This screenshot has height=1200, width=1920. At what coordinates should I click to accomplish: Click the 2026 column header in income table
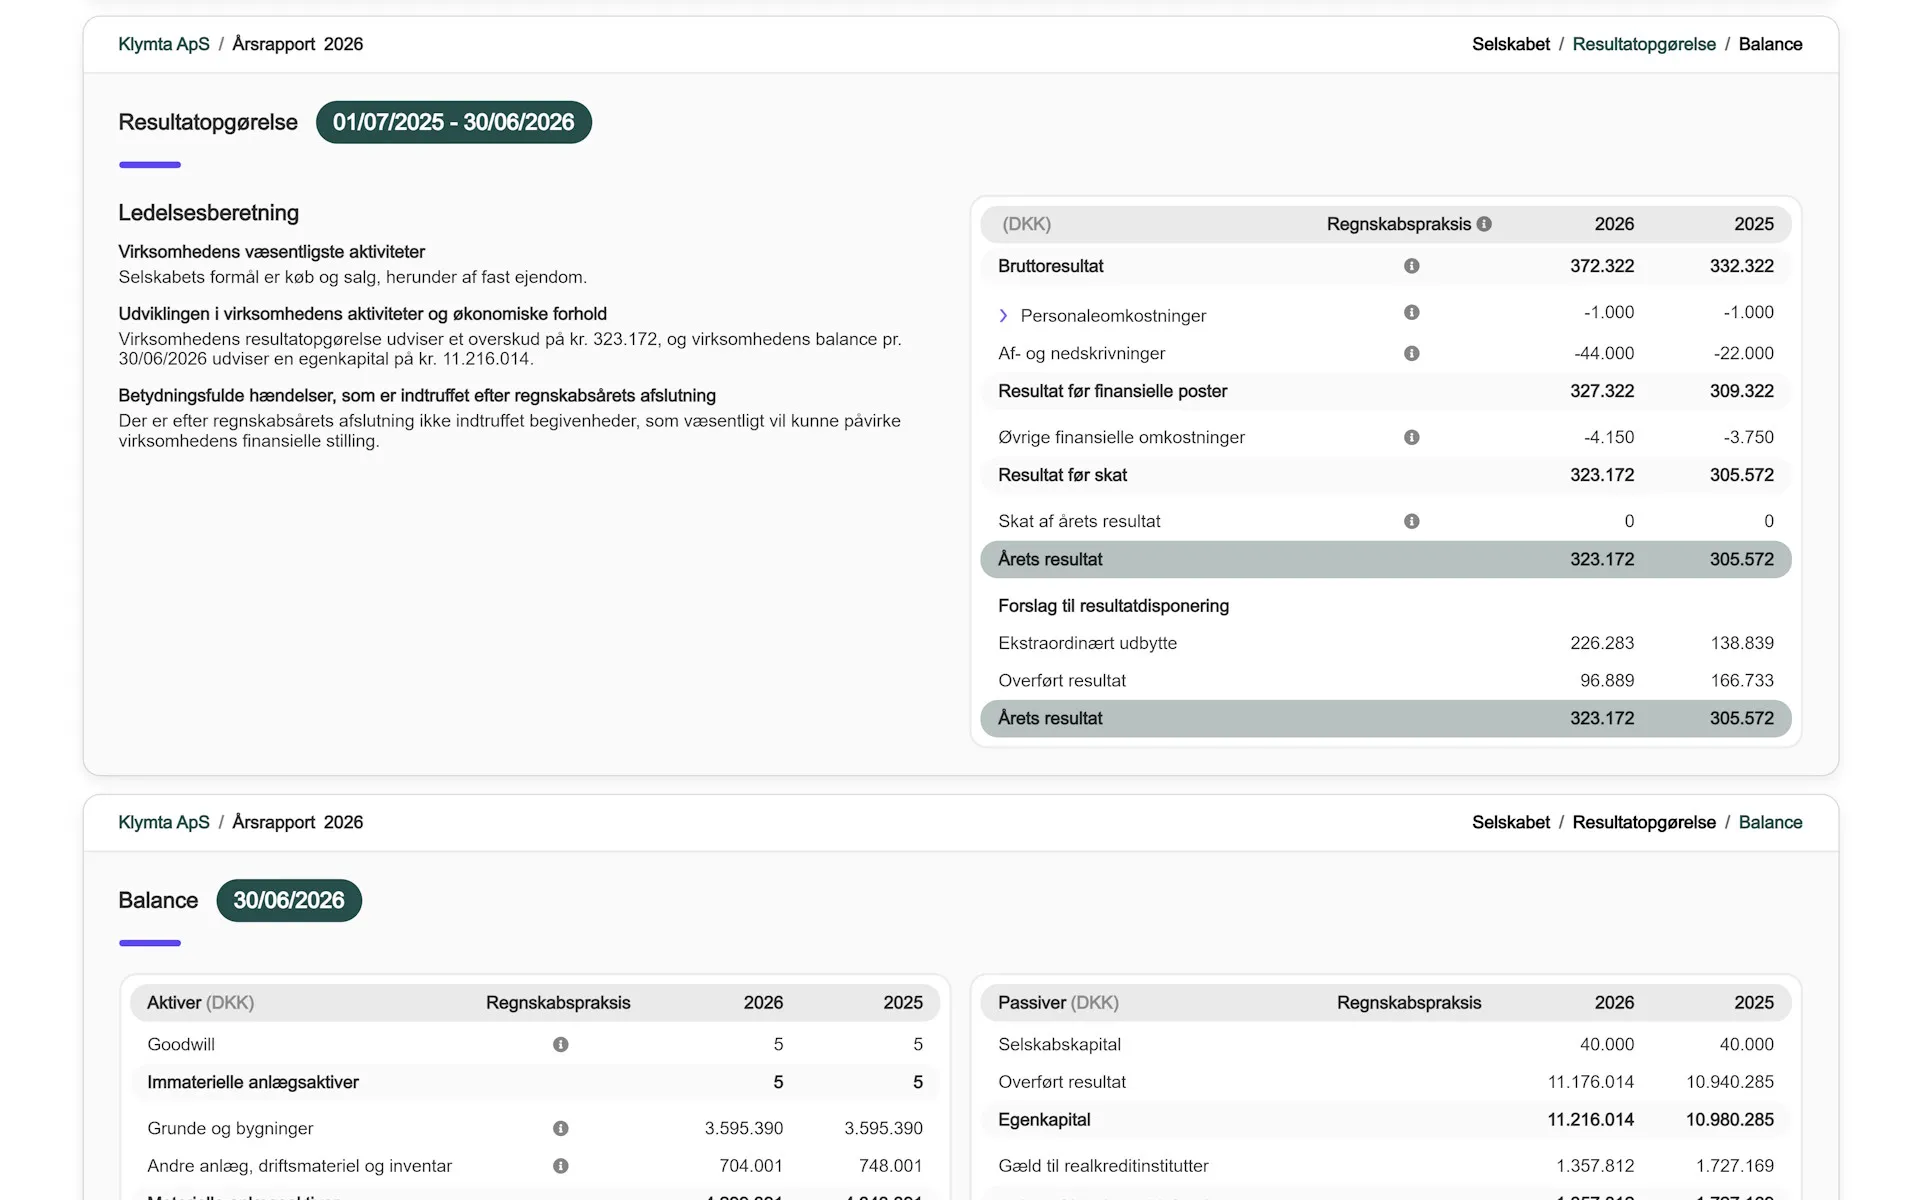pyautogui.click(x=1614, y=224)
